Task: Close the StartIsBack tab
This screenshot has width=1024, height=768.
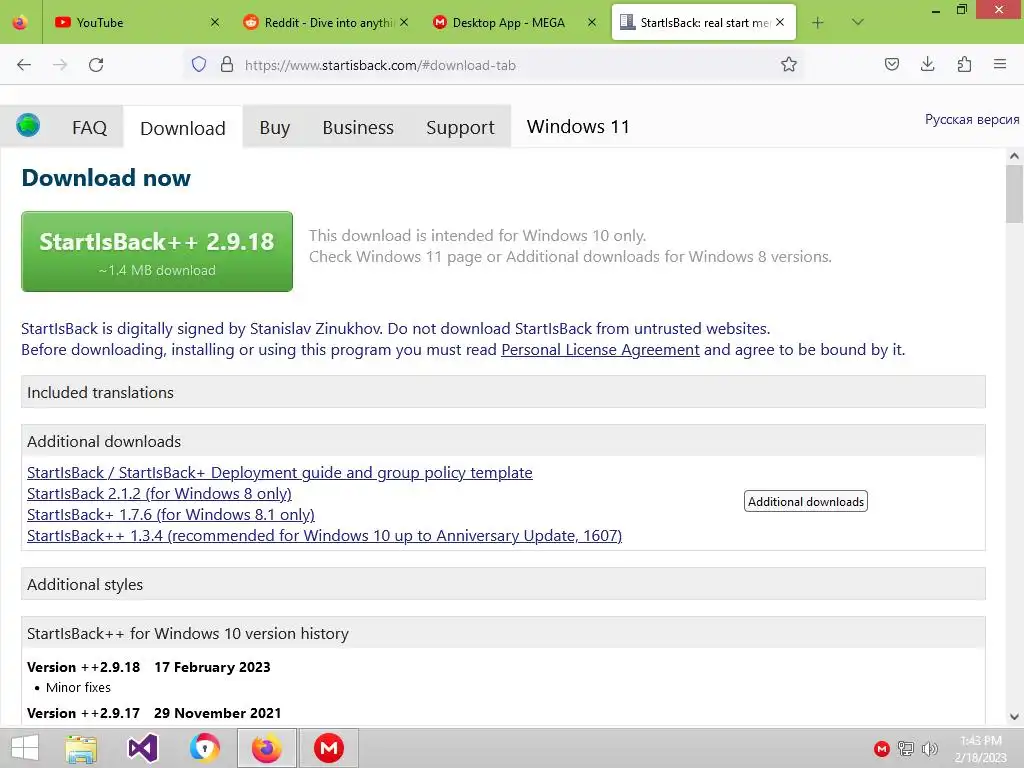Action: (780, 22)
